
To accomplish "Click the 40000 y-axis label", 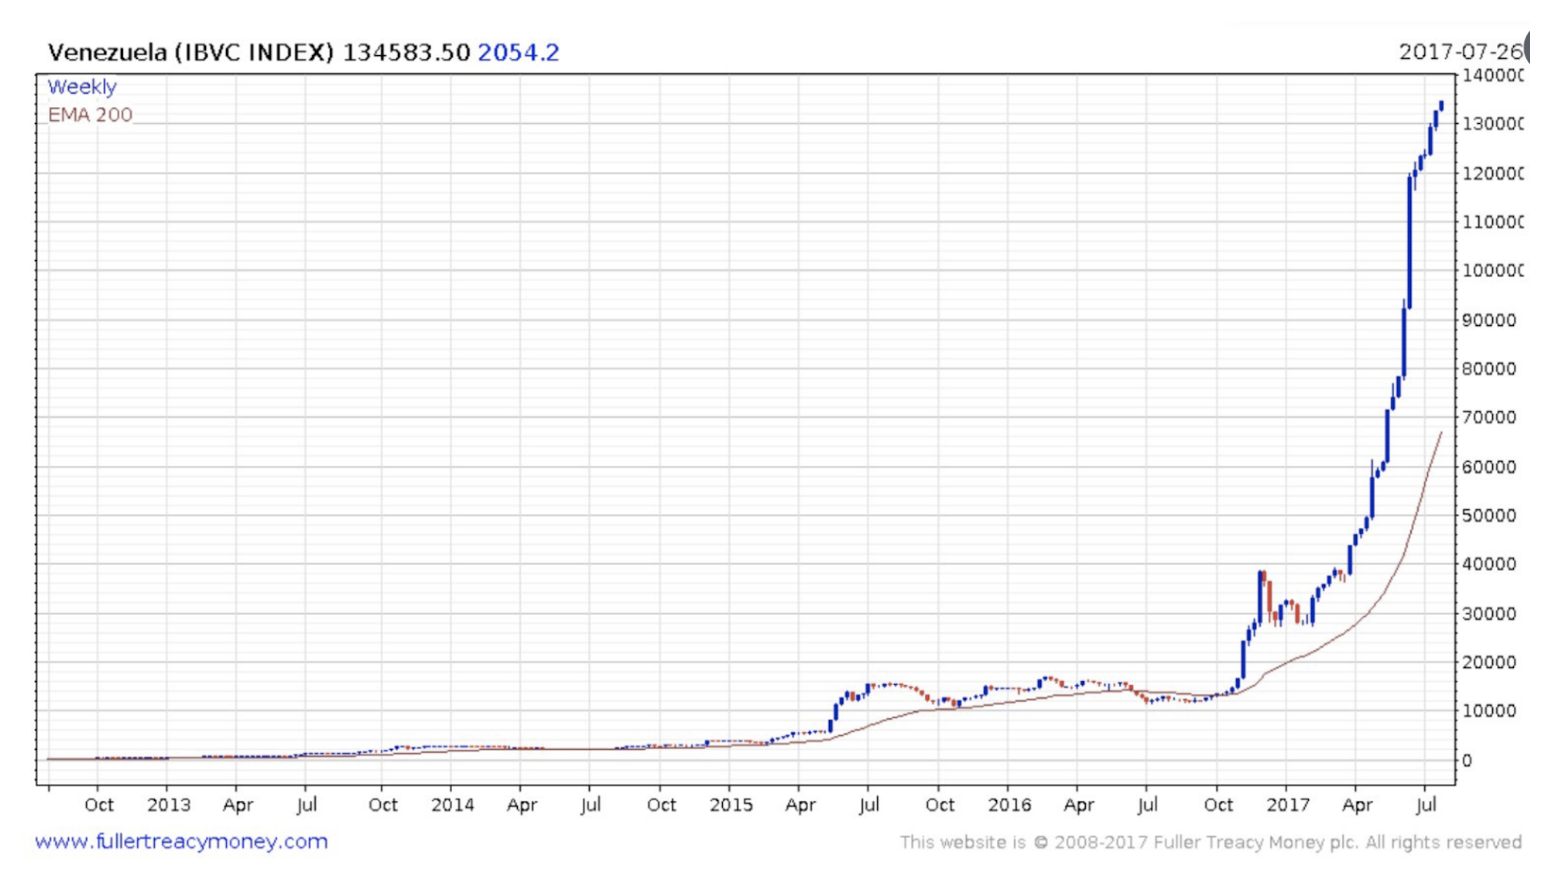I will coord(1489,564).
